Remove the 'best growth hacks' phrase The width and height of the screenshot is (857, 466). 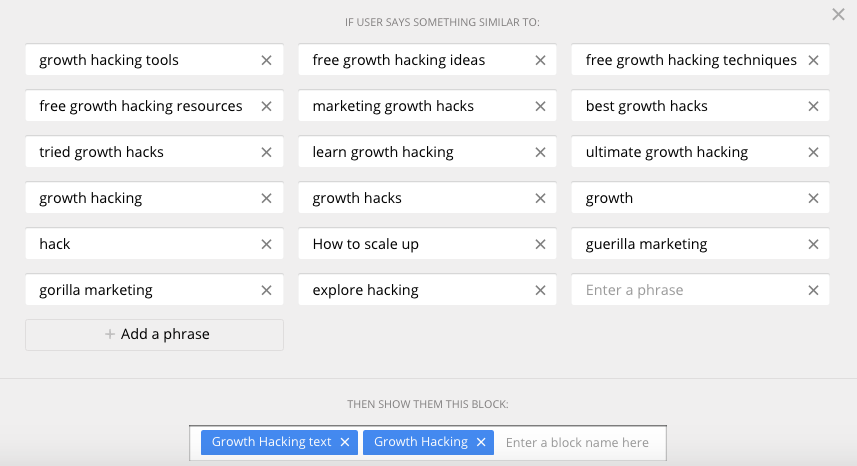813,106
